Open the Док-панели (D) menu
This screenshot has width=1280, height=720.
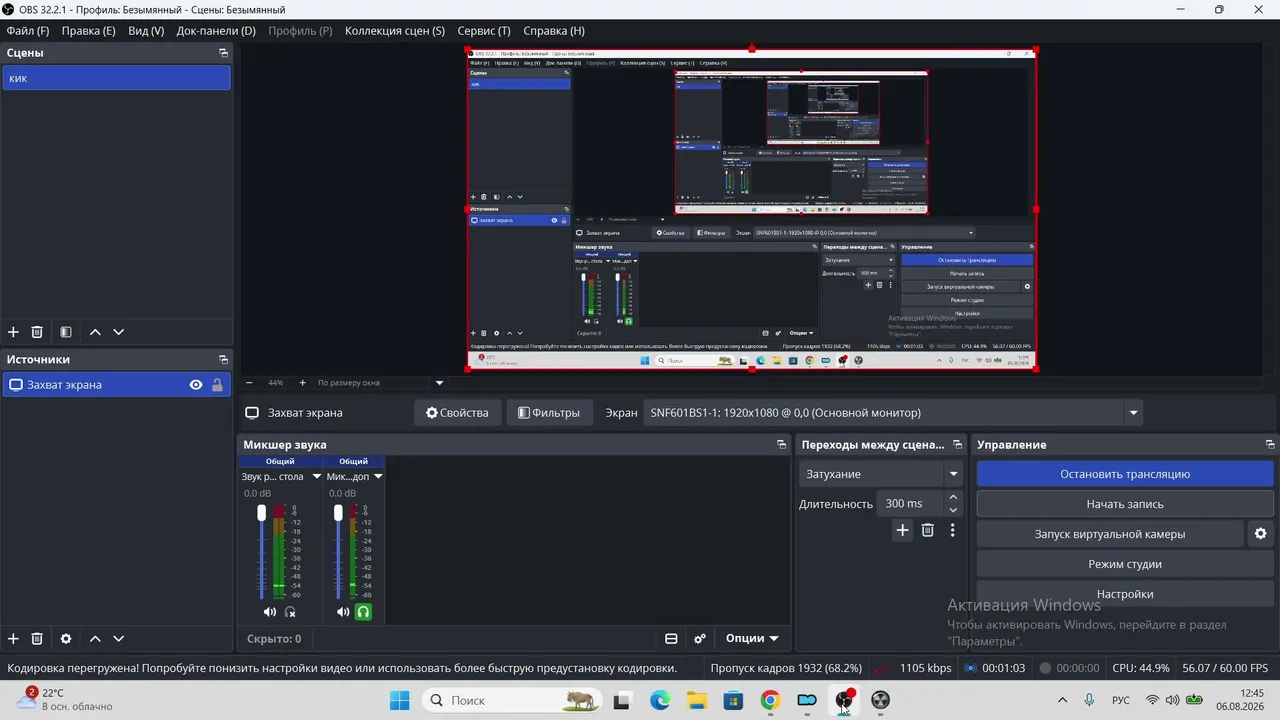point(216,31)
